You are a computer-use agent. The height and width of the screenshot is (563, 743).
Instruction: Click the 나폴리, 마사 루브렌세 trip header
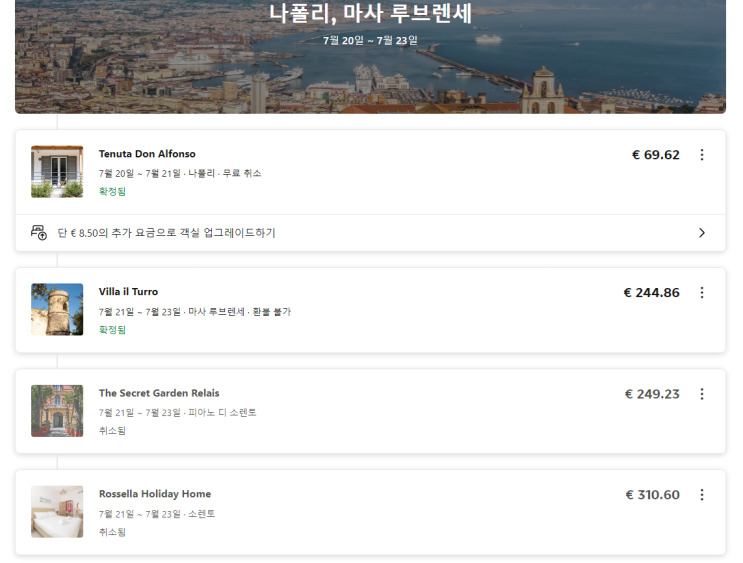point(370,14)
